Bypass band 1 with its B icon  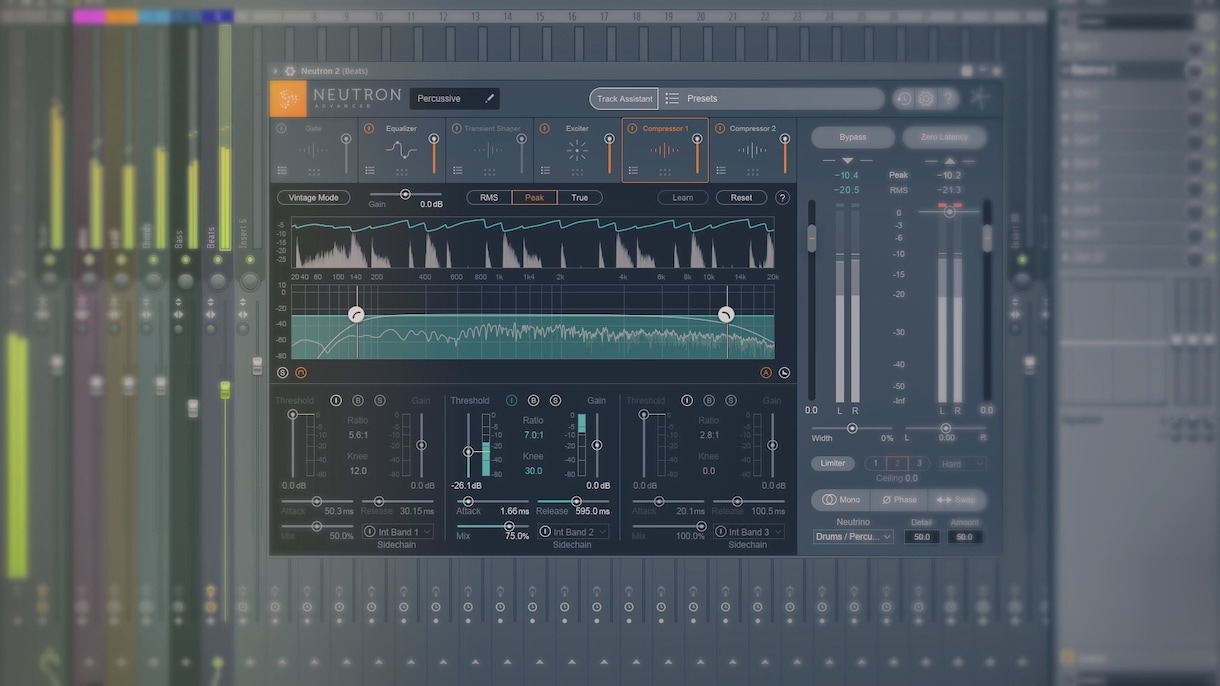tap(358, 400)
